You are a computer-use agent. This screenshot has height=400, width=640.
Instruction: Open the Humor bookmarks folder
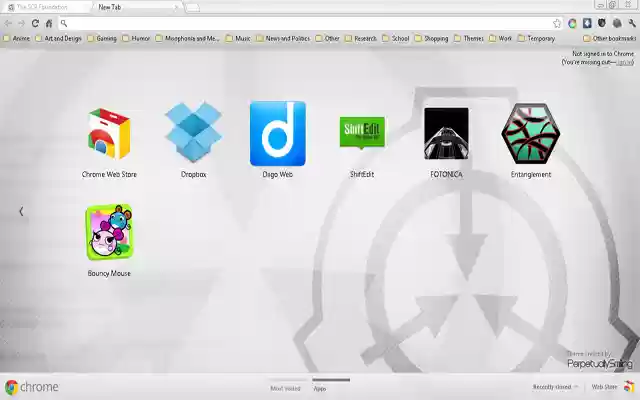point(136,38)
